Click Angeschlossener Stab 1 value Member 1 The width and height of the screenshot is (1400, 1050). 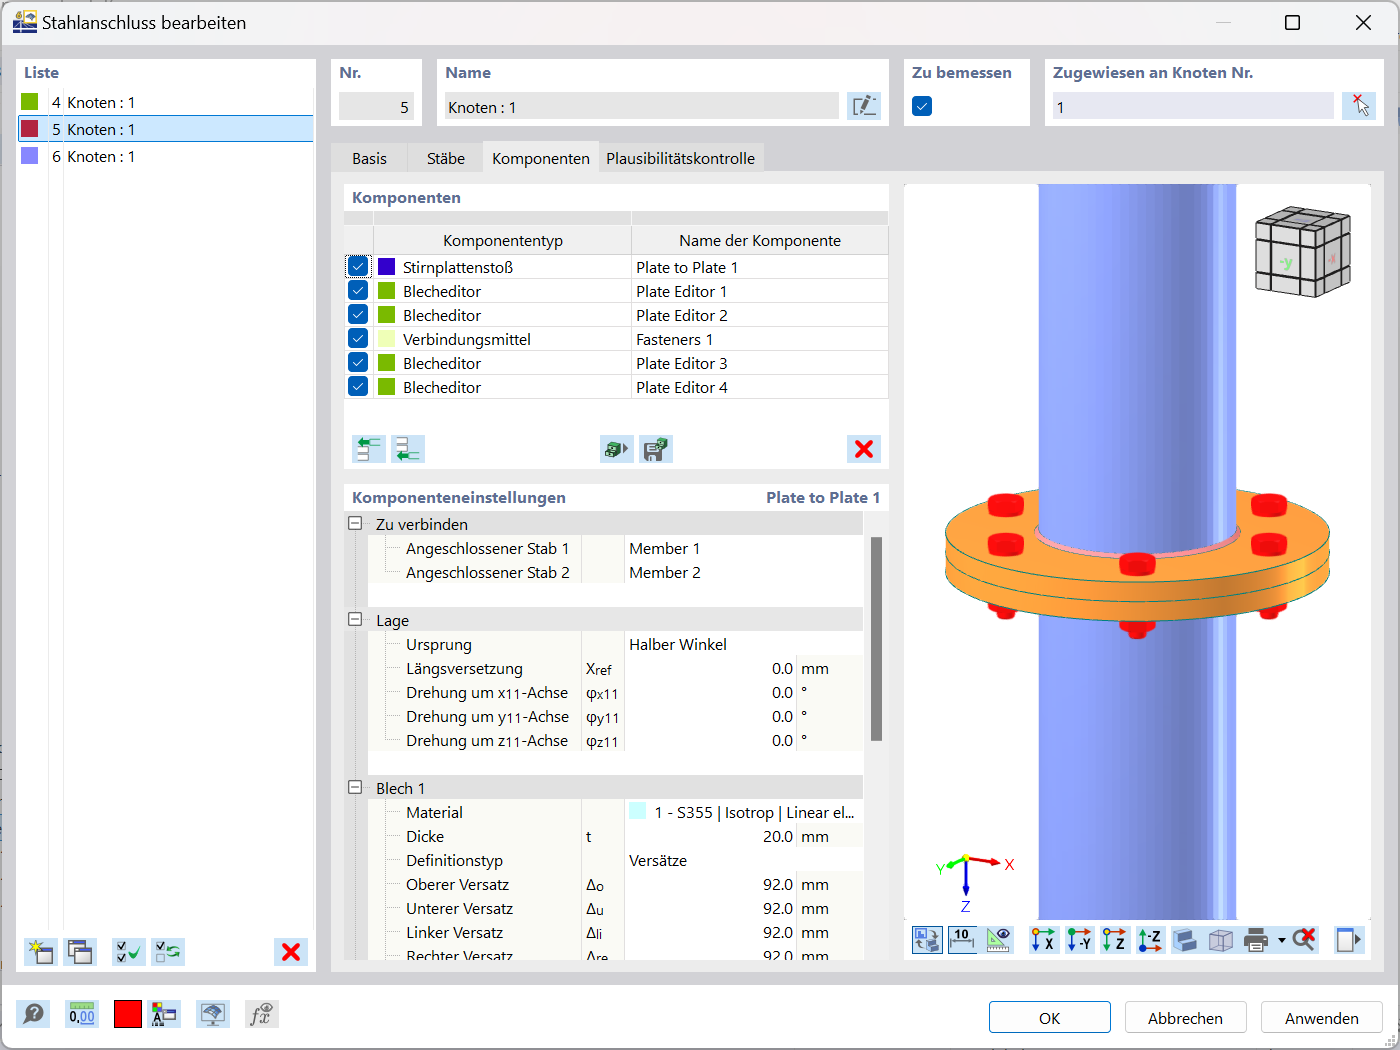click(665, 549)
